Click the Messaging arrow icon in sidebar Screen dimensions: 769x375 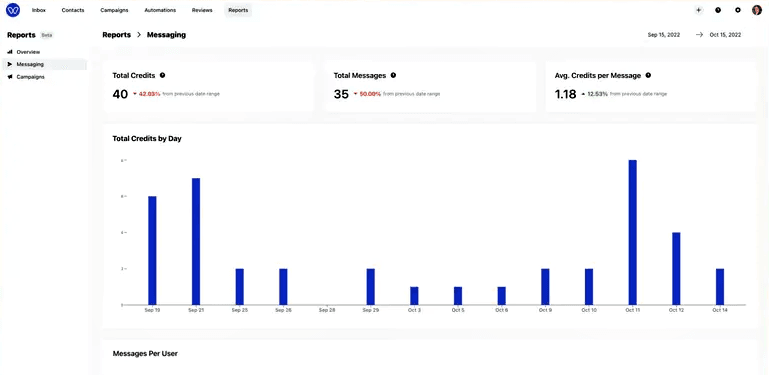(10, 64)
